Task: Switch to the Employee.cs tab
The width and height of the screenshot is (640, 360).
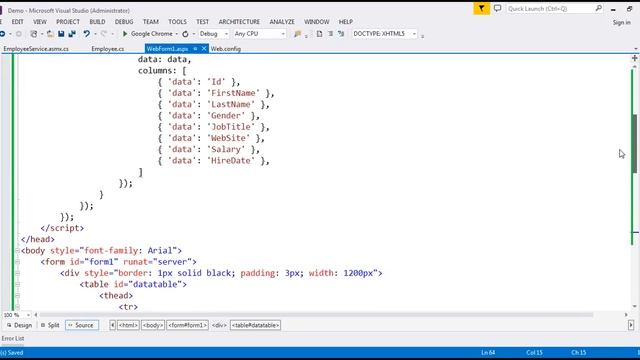Action: coord(107,49)
